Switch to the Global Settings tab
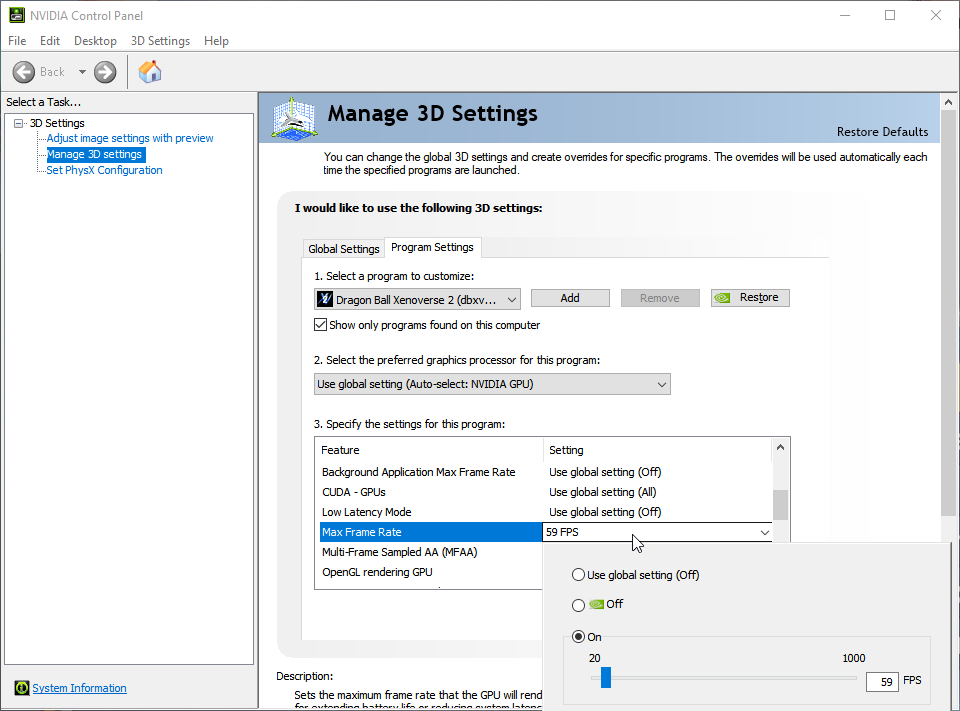Screen dimensions: 960x711 pyautogui.click(x=343, y=249)
